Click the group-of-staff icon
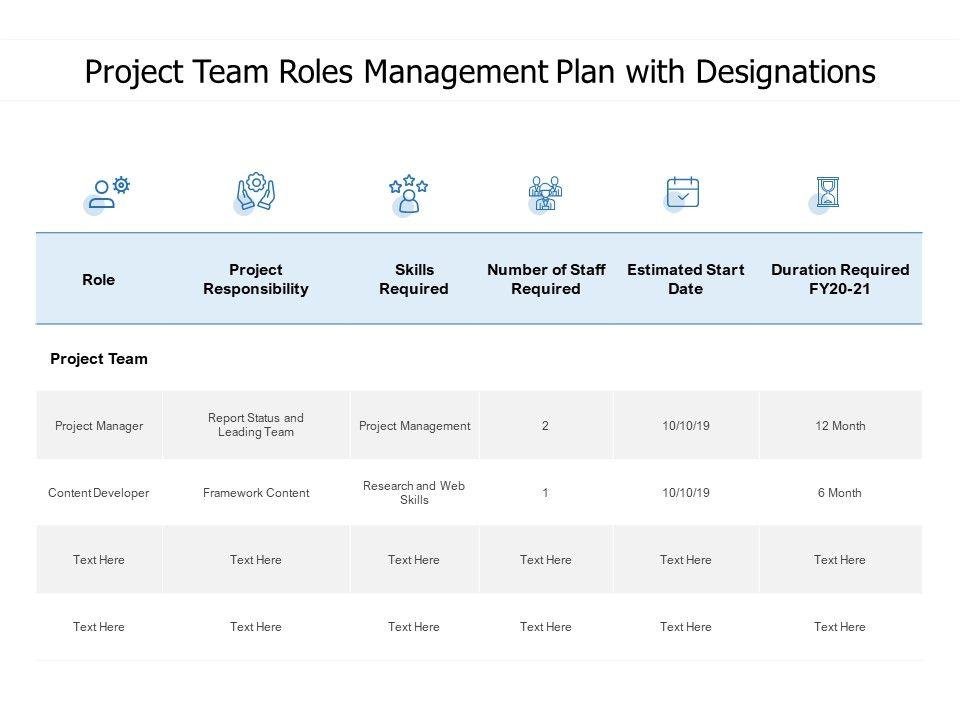This screenshot has width=960, height=720. [545, 193]
